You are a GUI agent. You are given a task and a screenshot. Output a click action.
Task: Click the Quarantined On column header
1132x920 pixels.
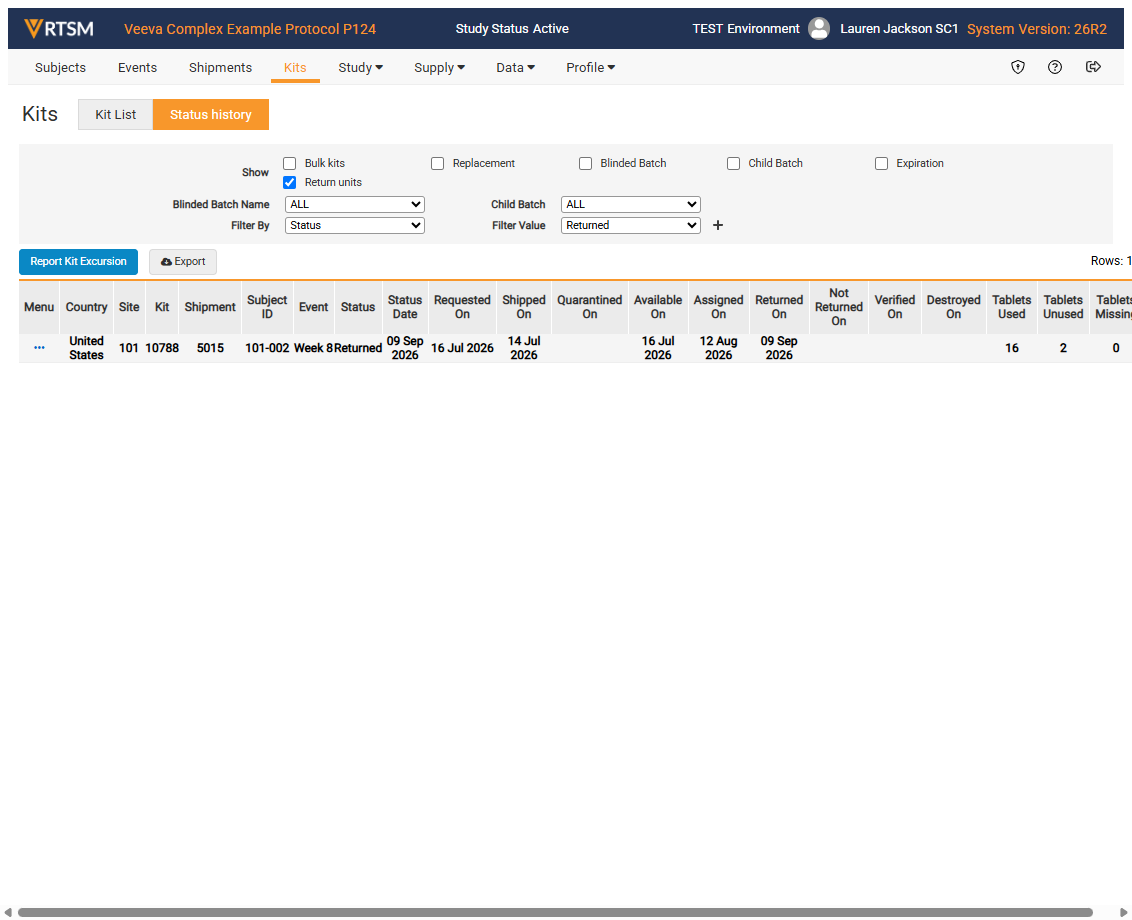point(589,307)
